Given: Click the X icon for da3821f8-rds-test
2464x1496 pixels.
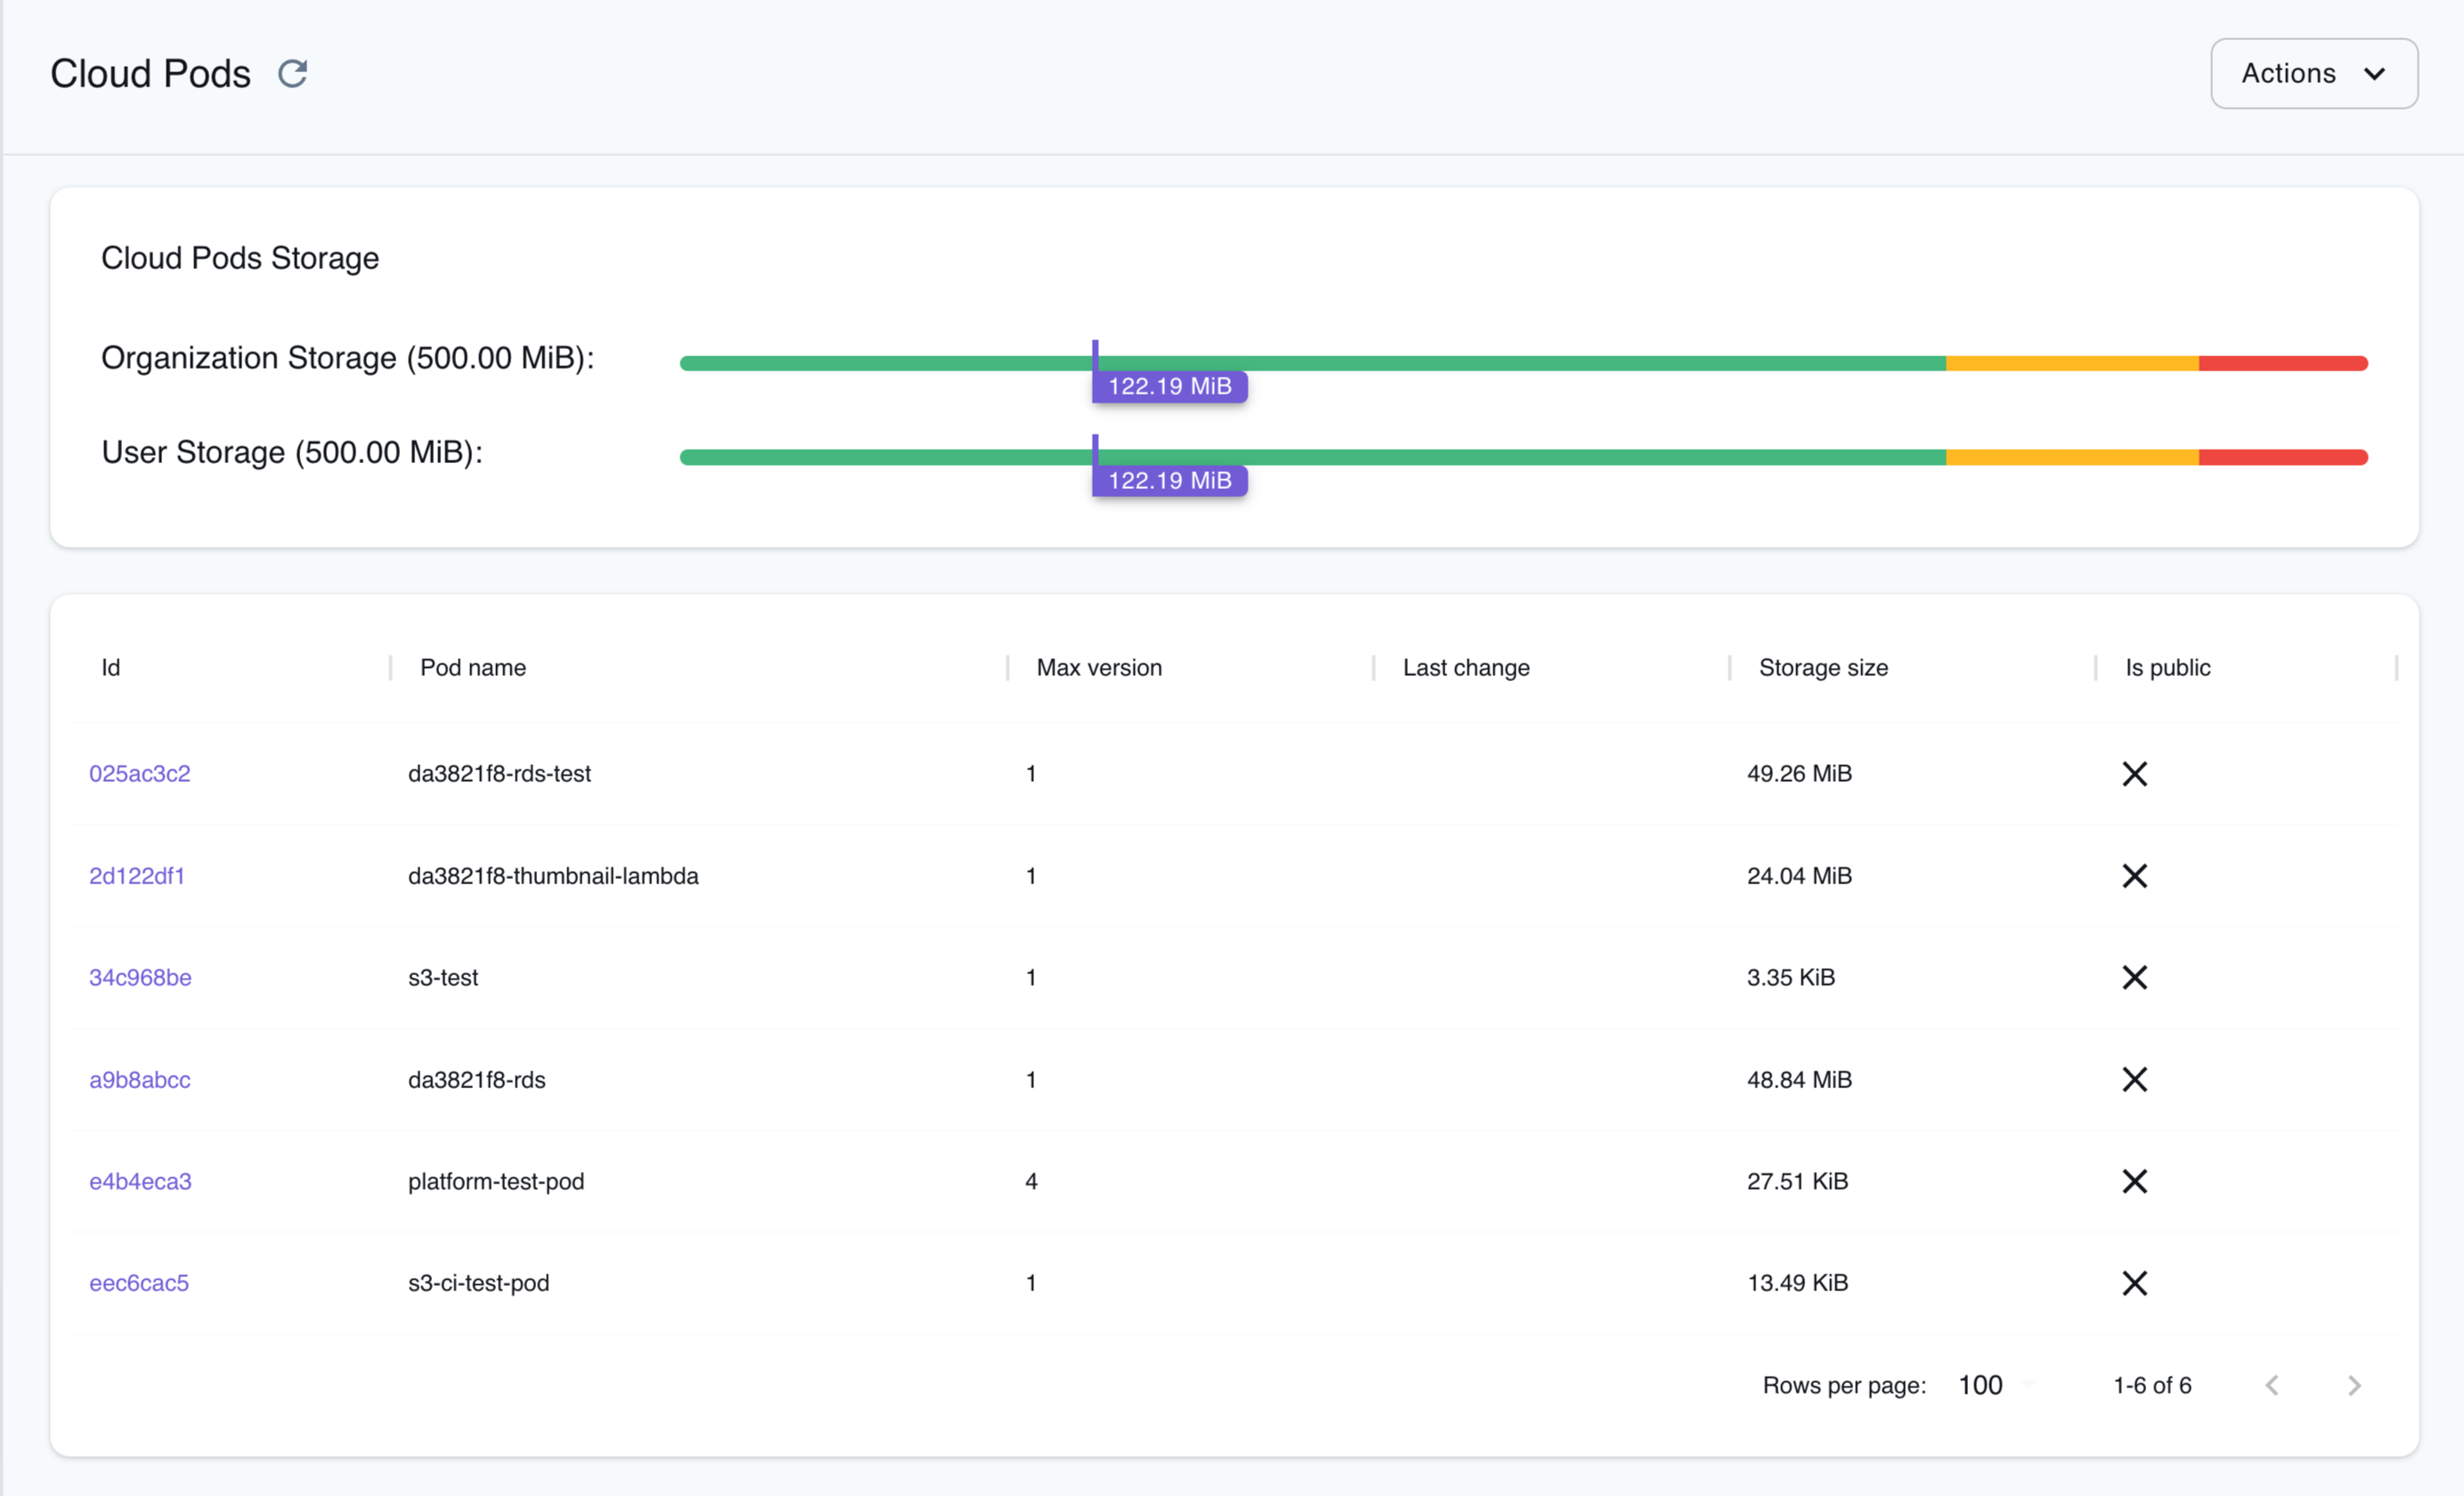Looking at the screenshot, I should 2135,773.
